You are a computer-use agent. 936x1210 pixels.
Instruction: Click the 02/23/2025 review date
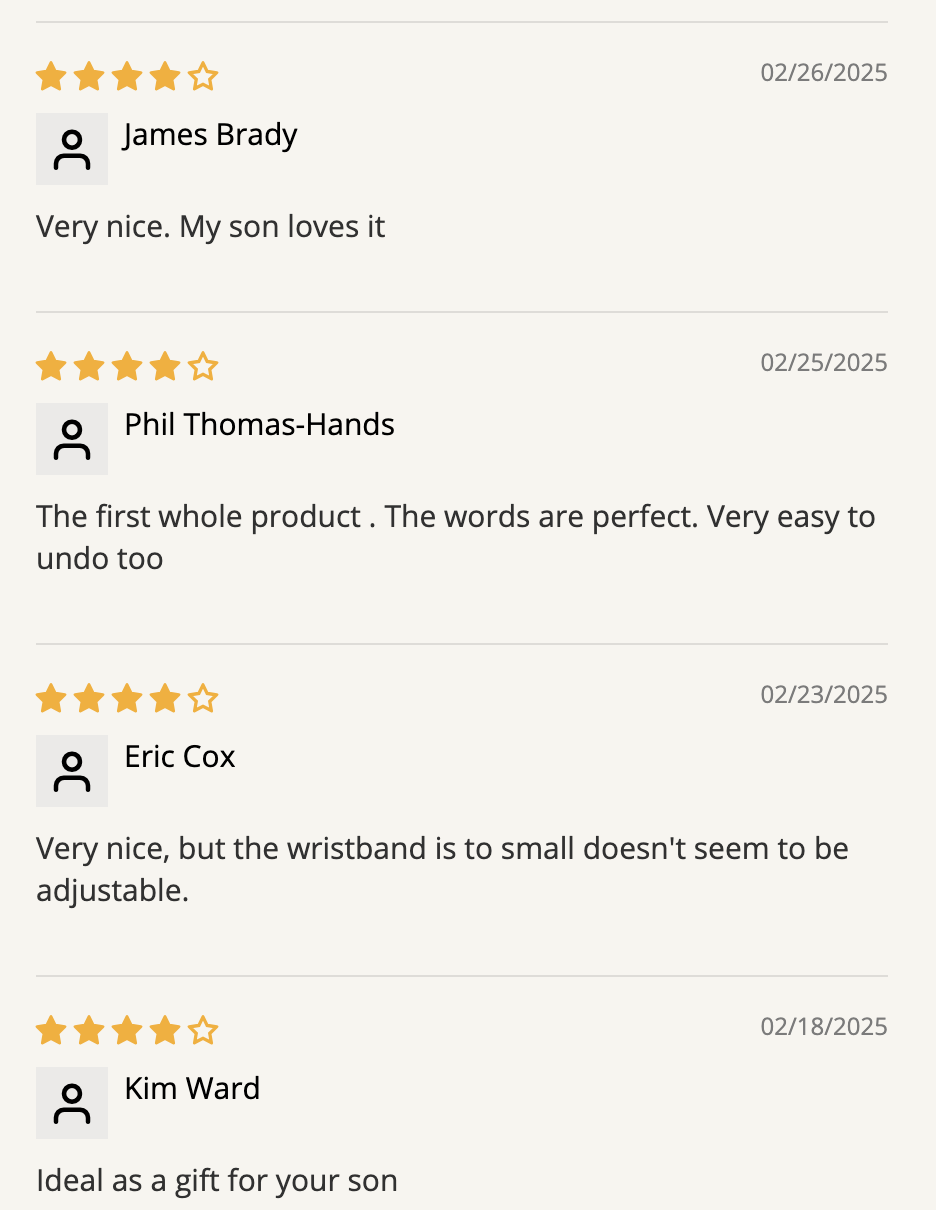[x=824, y=695]
